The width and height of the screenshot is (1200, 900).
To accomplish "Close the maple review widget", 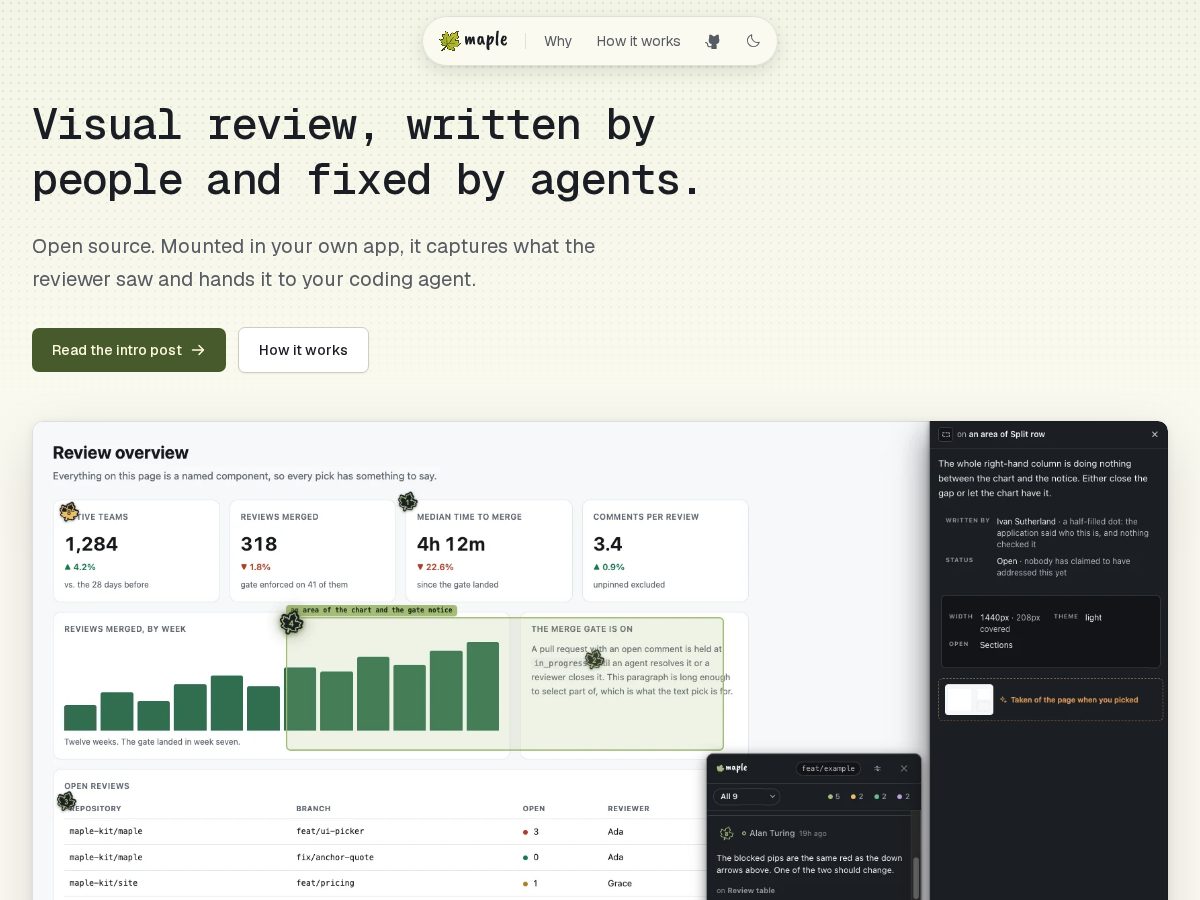I will point(904,768).
